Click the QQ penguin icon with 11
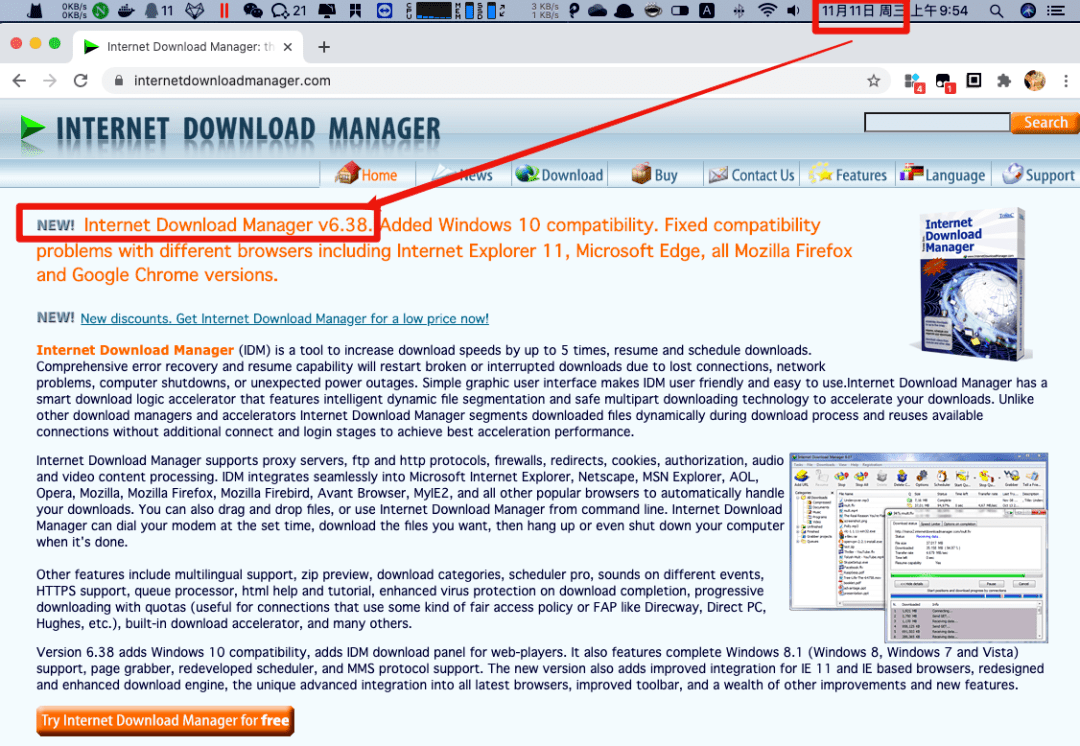 (158, 10)
